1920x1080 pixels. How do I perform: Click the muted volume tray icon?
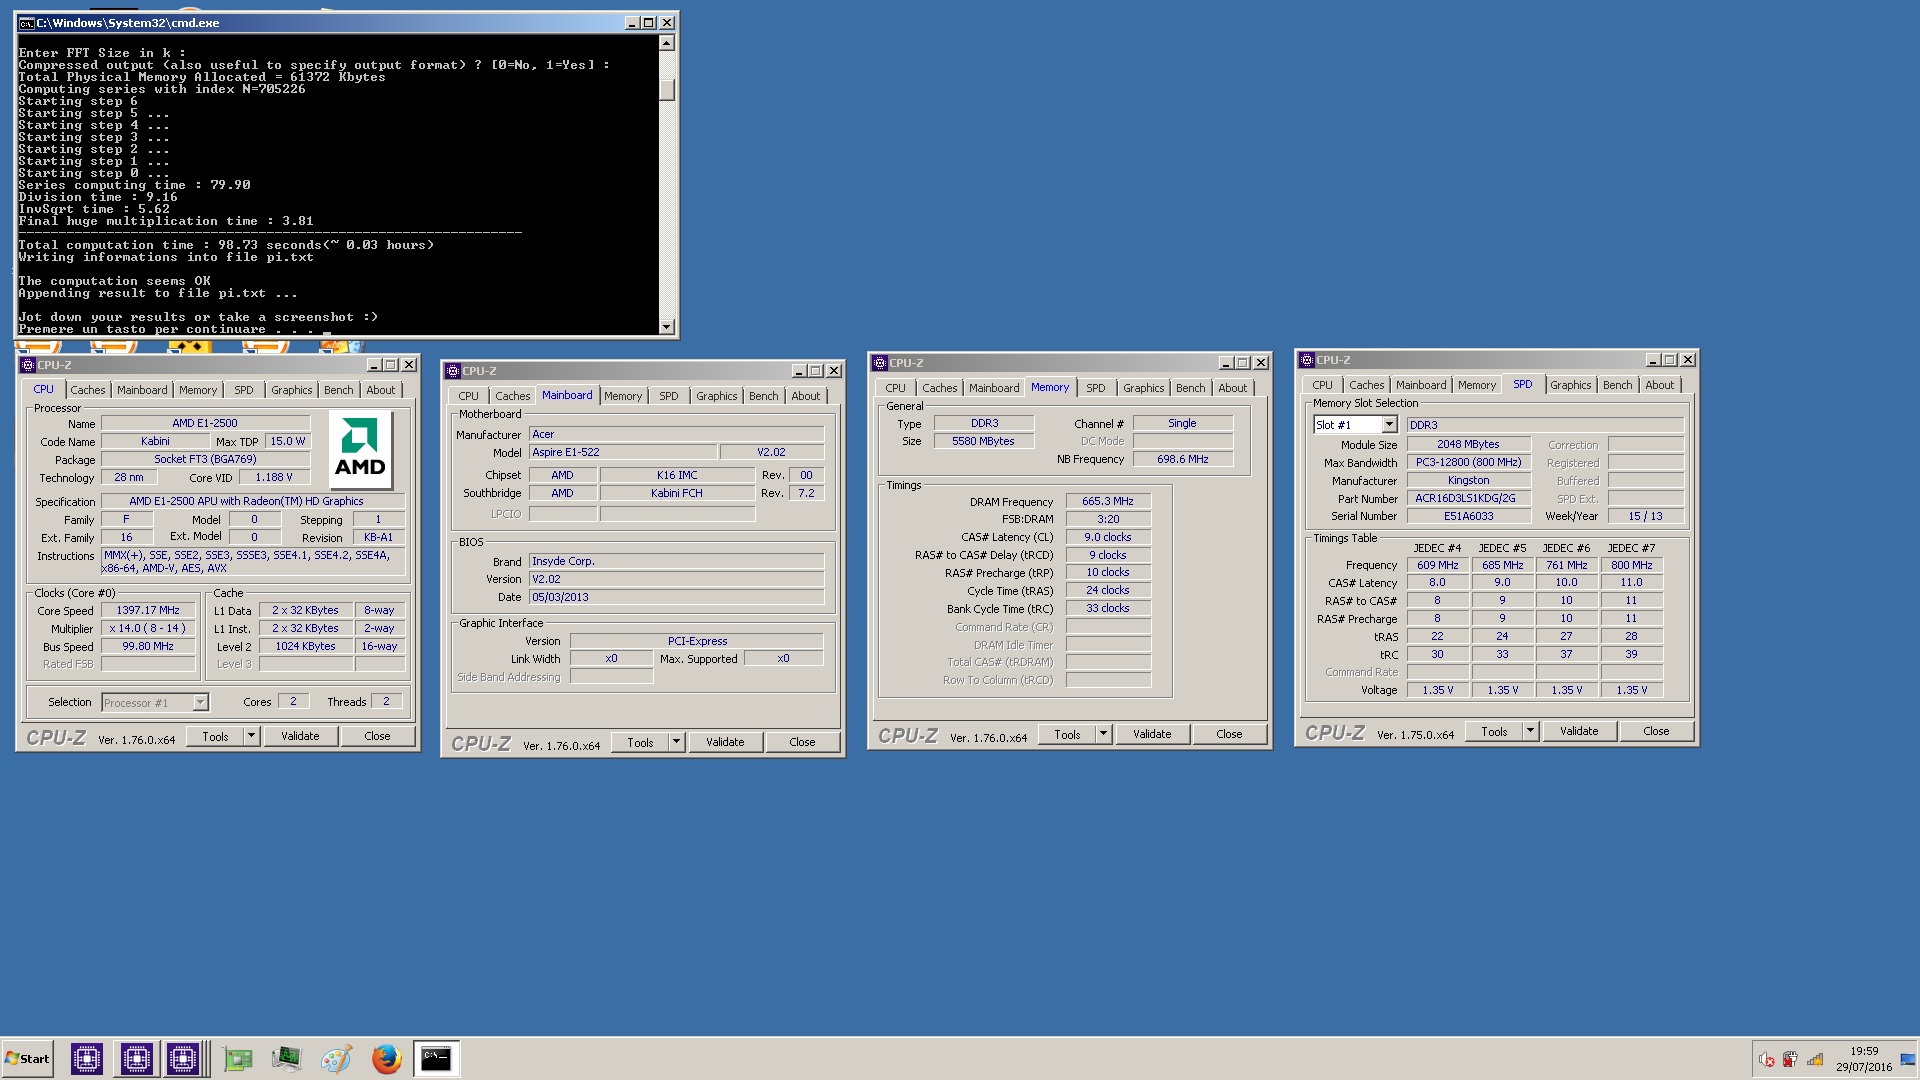[1767, 1060]
